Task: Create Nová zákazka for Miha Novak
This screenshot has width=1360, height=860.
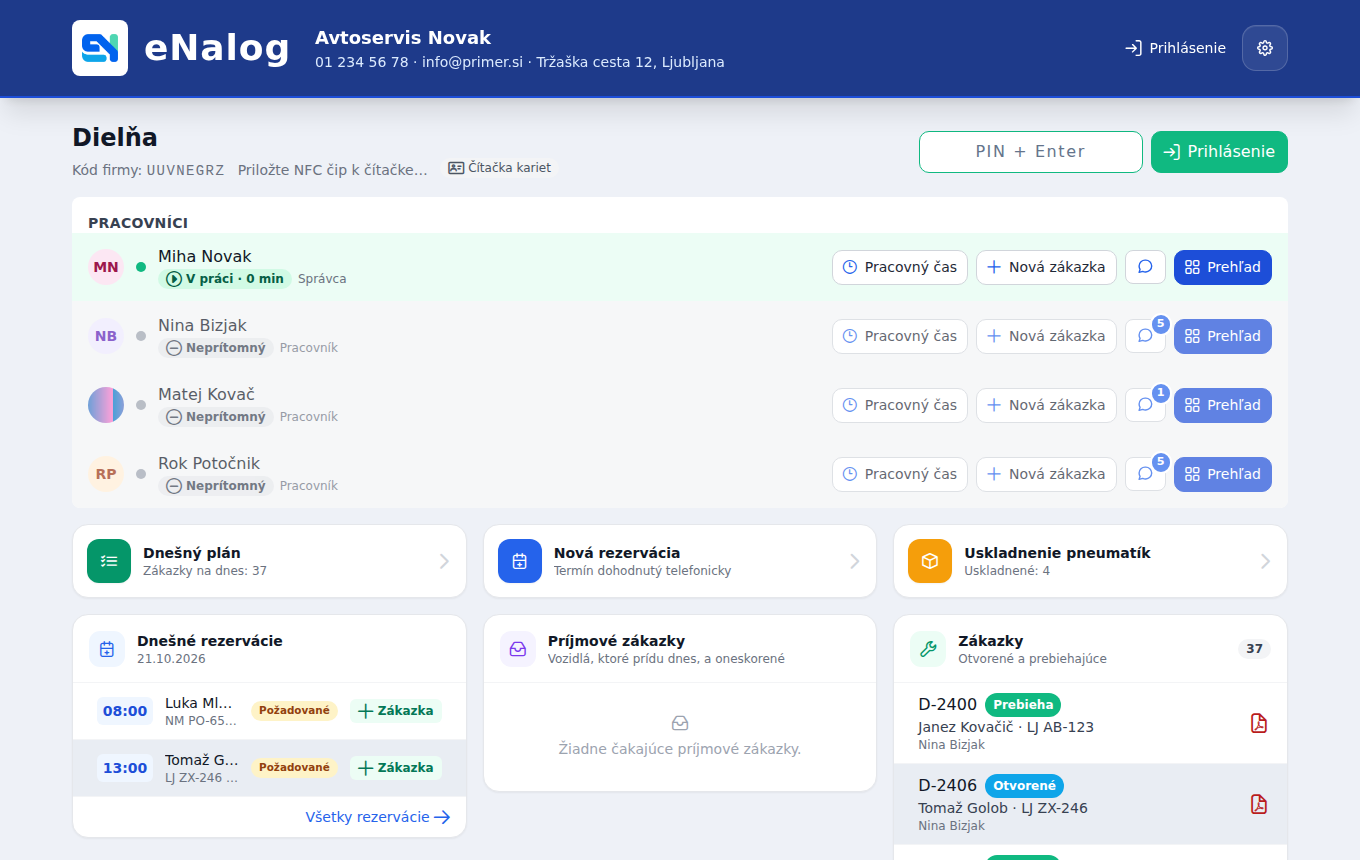Action: (1046, 267)
